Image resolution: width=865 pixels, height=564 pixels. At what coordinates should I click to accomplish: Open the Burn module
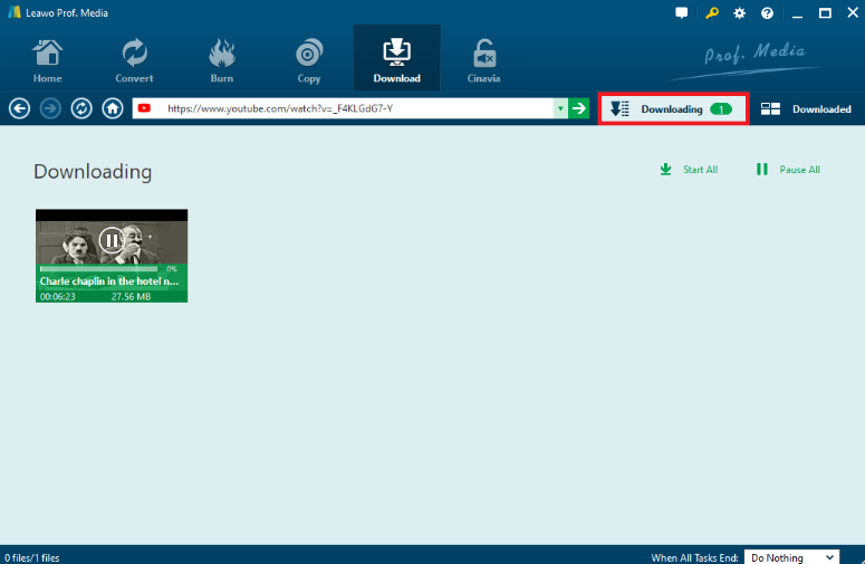pos(222,60)
